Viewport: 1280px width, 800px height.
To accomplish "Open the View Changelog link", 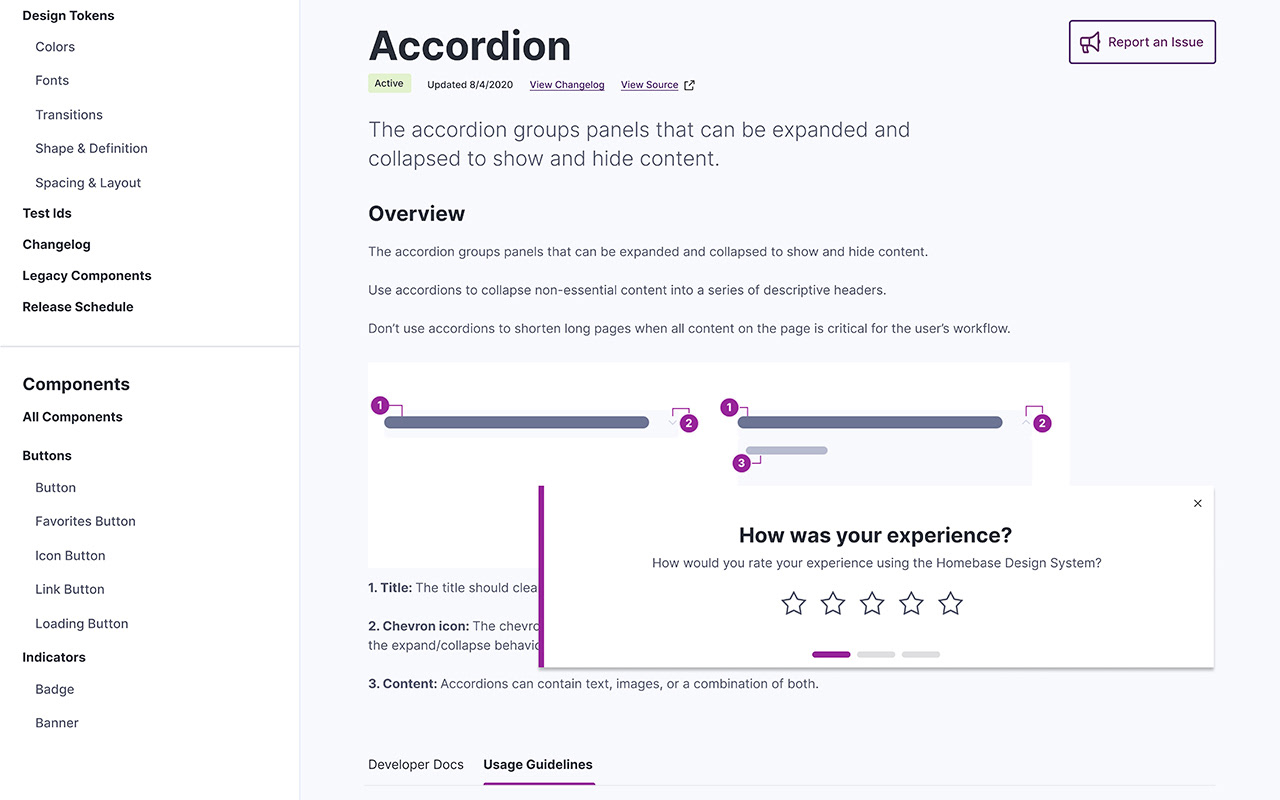I will pyautogui.click(x=567, y=85).
